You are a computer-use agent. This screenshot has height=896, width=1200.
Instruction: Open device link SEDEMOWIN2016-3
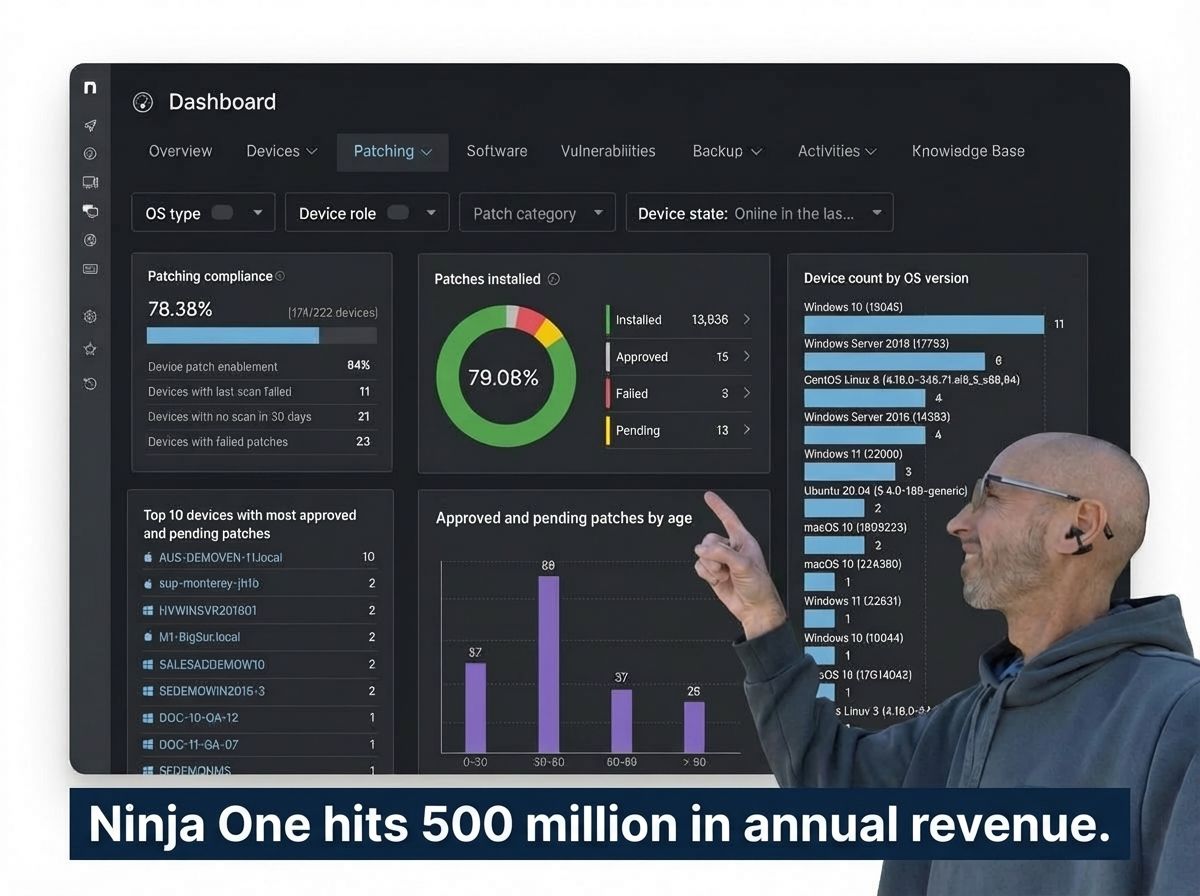(212, 691)
